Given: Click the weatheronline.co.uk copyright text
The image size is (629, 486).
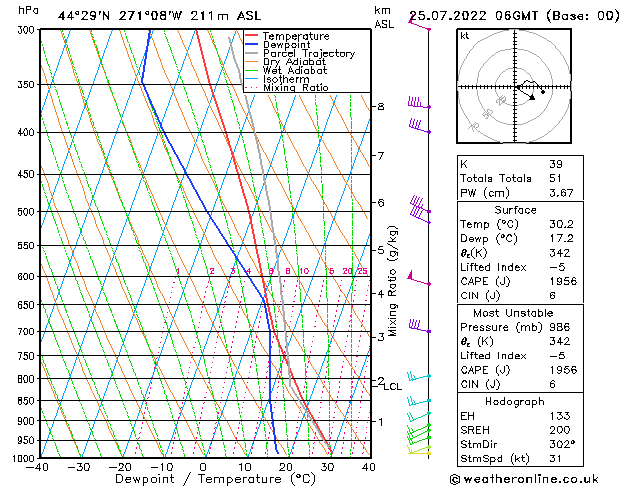Looking at the screenshot, I should 524,479.
